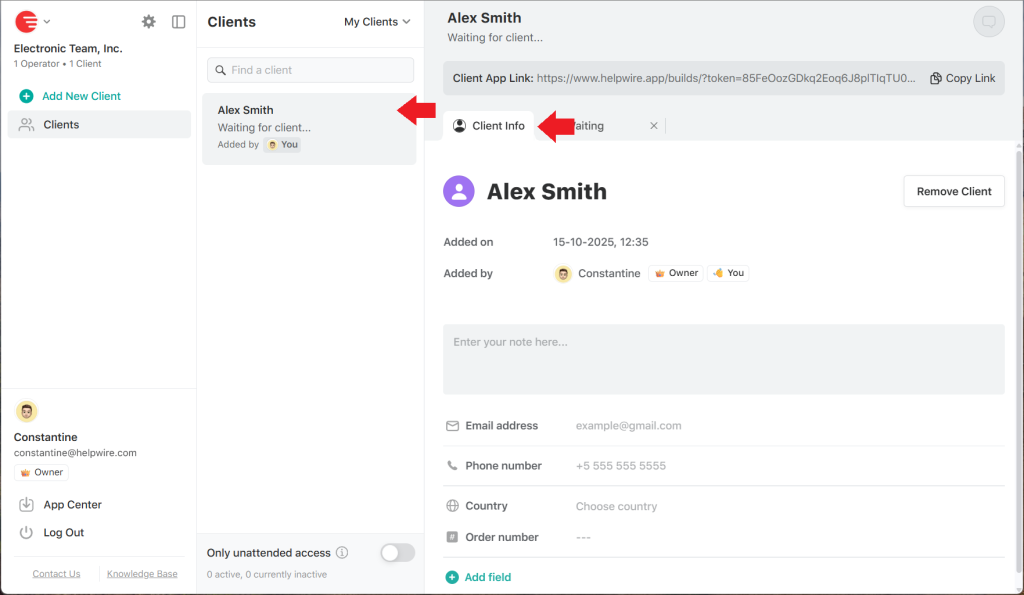The image size is (1024, 595).
Task: Click the hash icon for Order number
Action: [x=452, y=537]
